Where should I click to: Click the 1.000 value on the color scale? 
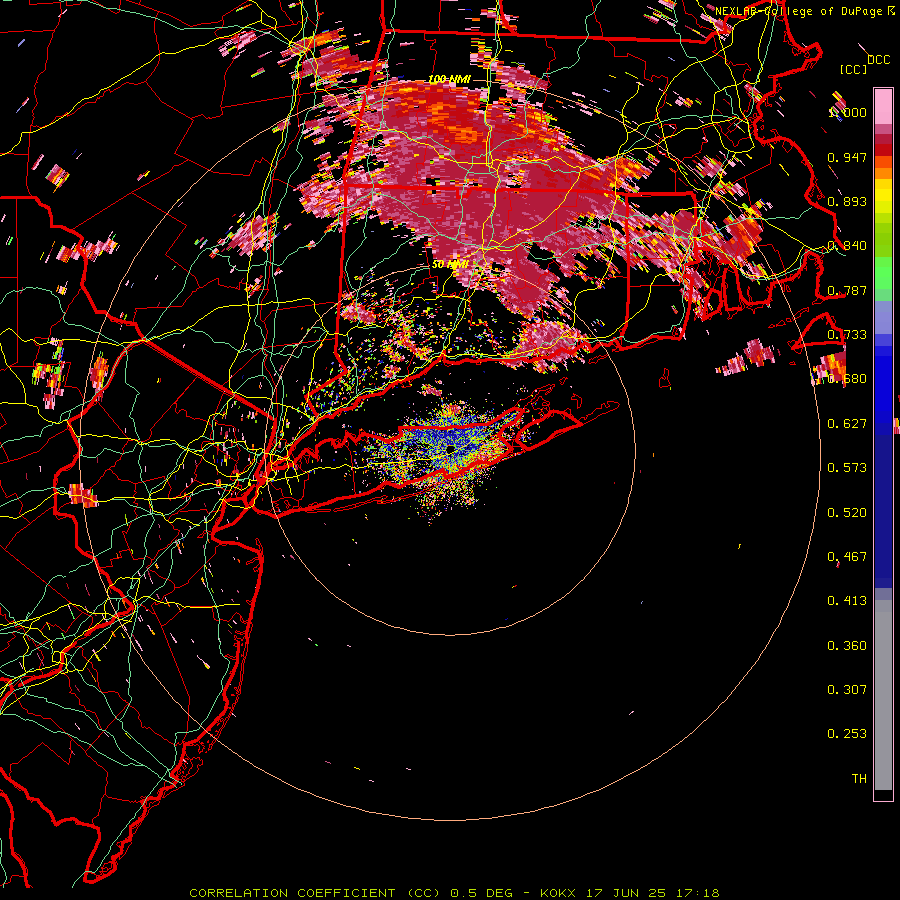(x=847, y=112)
